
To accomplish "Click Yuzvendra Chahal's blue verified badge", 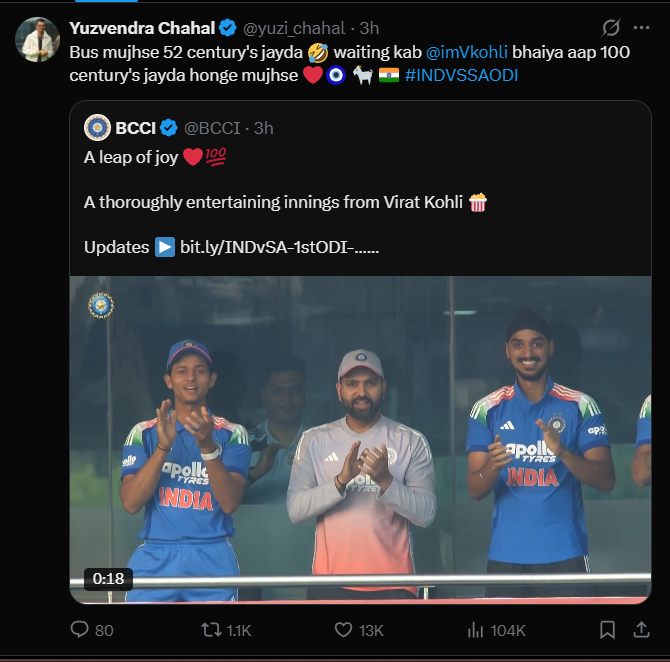I will [x=228, y=28].
